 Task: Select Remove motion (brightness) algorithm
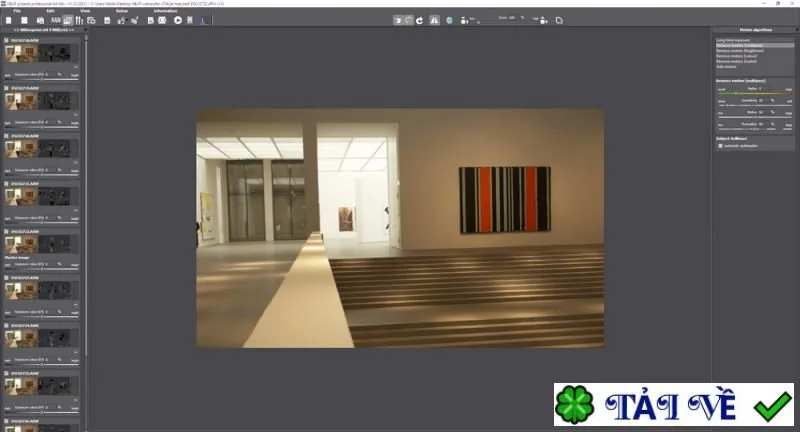pos(740,50)
